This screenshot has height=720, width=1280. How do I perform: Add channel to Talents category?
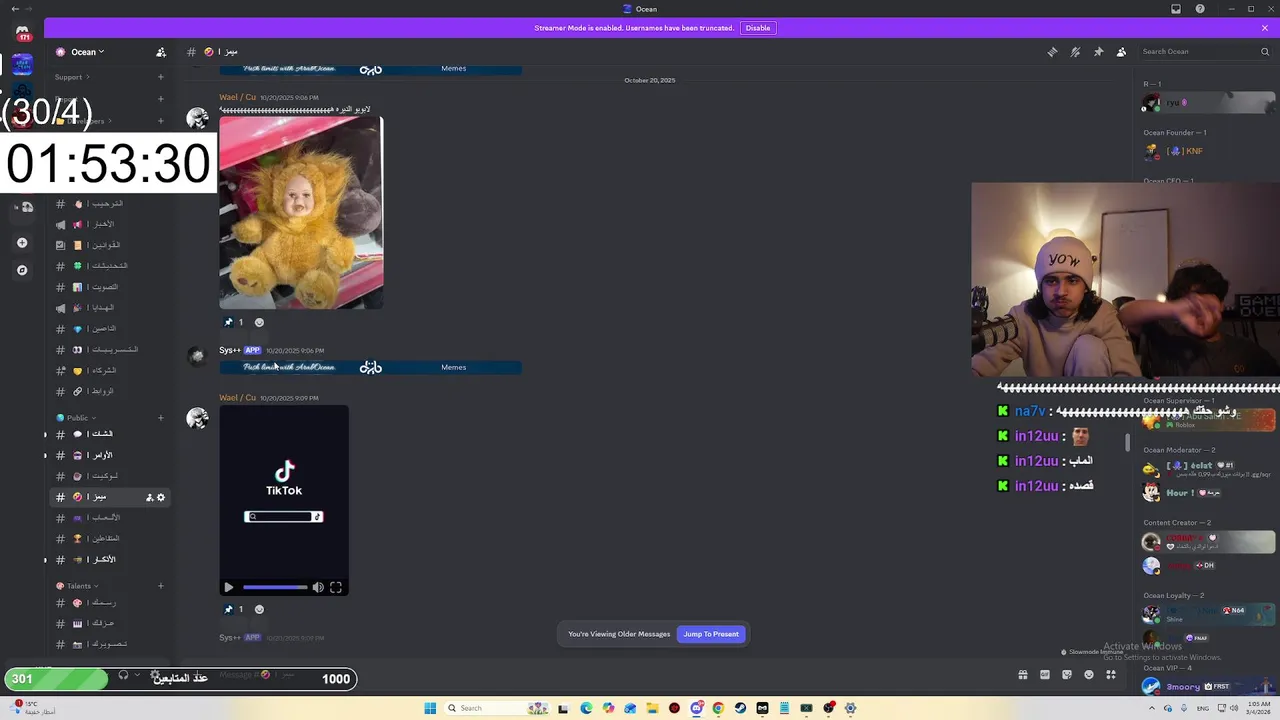[160, 586]
